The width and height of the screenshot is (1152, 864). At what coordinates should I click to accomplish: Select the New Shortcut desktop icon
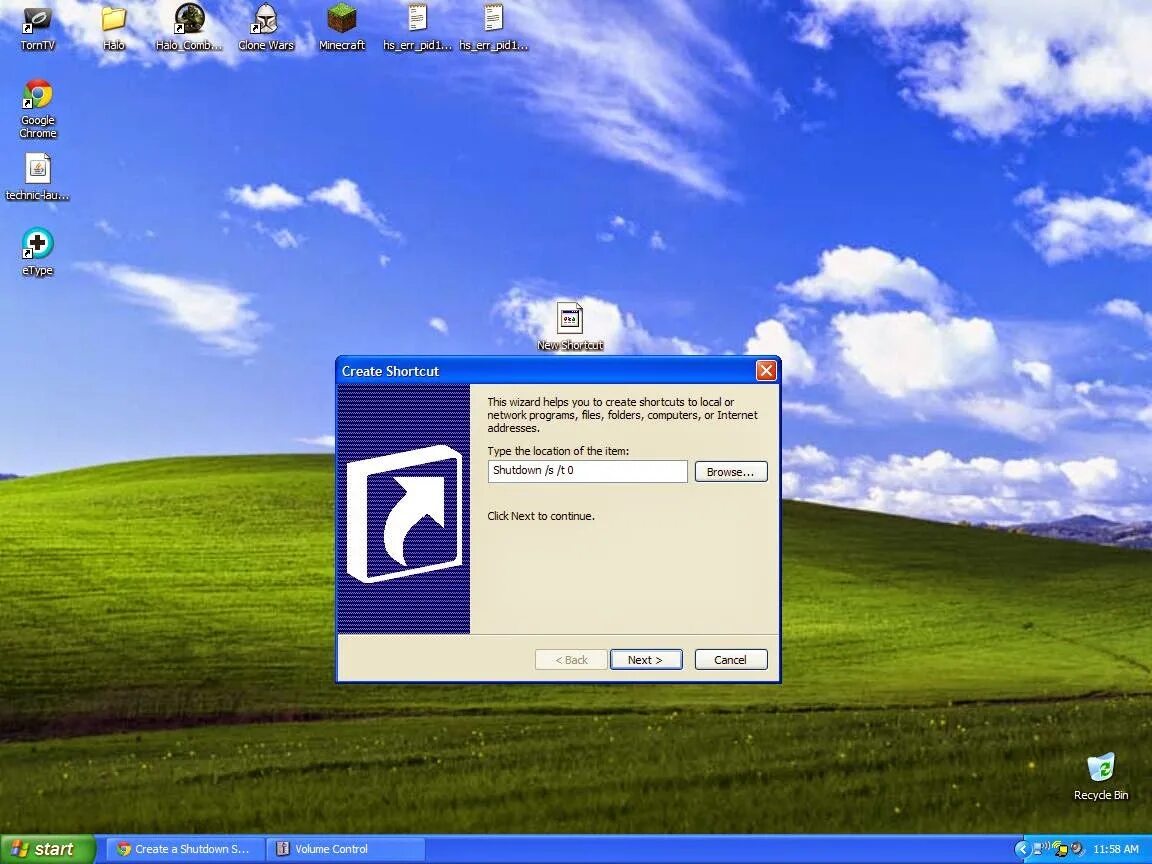point(570,326)
